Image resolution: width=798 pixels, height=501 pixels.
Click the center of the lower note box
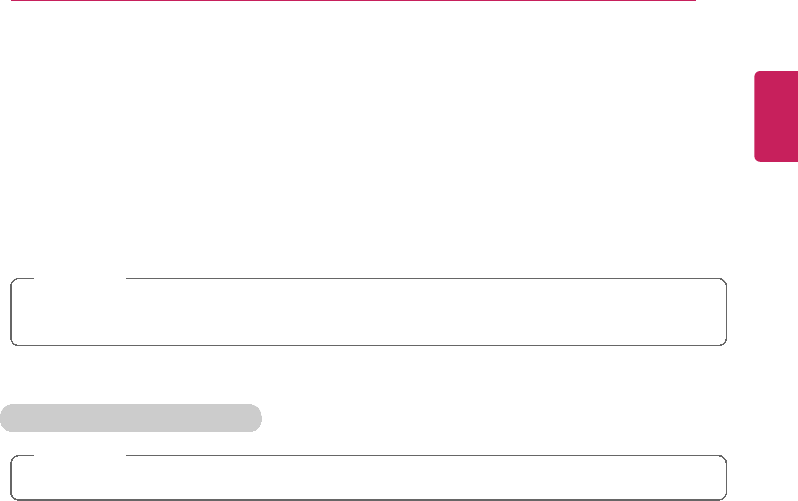point(368,478)
